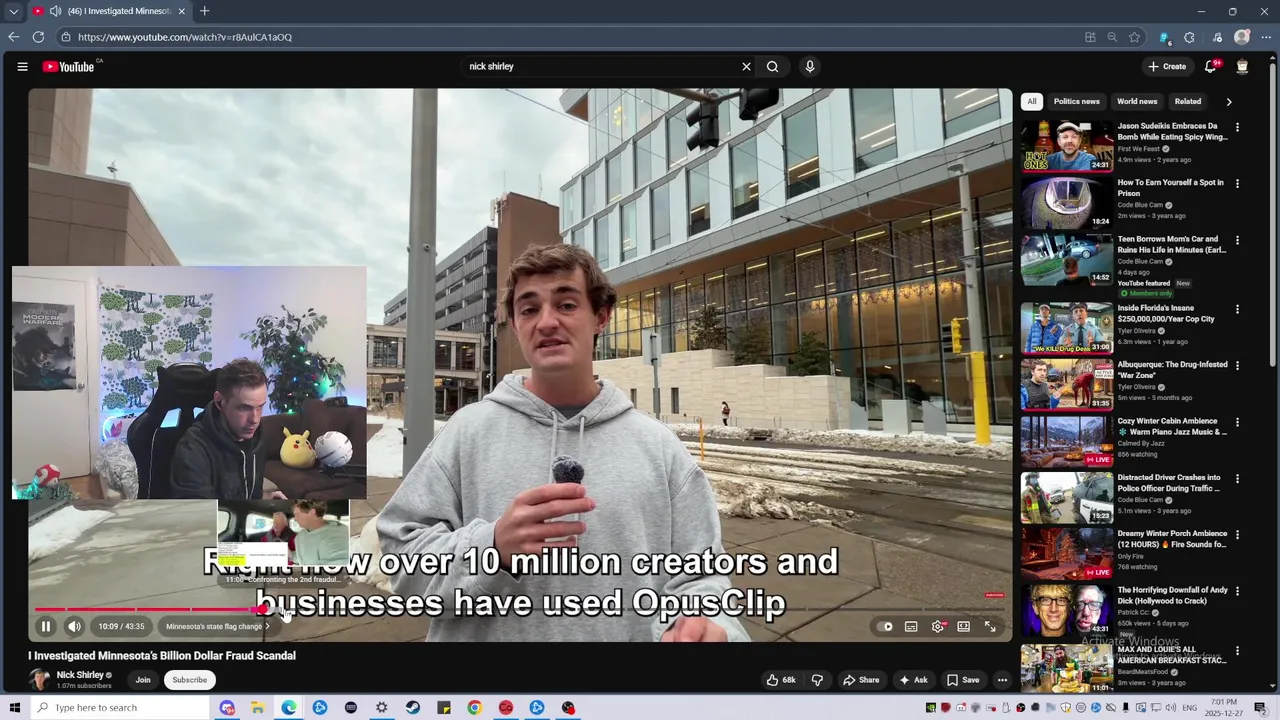
Task: Share the video
Action: coord(861,680)
